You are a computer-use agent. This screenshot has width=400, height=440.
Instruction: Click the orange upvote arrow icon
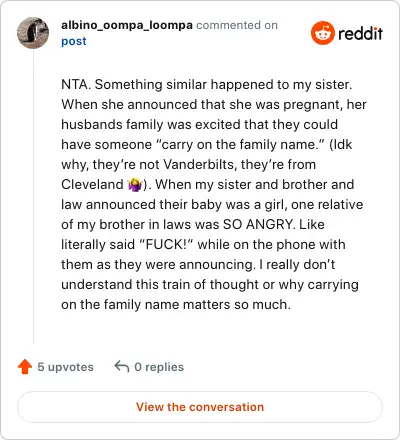[25, 367]
